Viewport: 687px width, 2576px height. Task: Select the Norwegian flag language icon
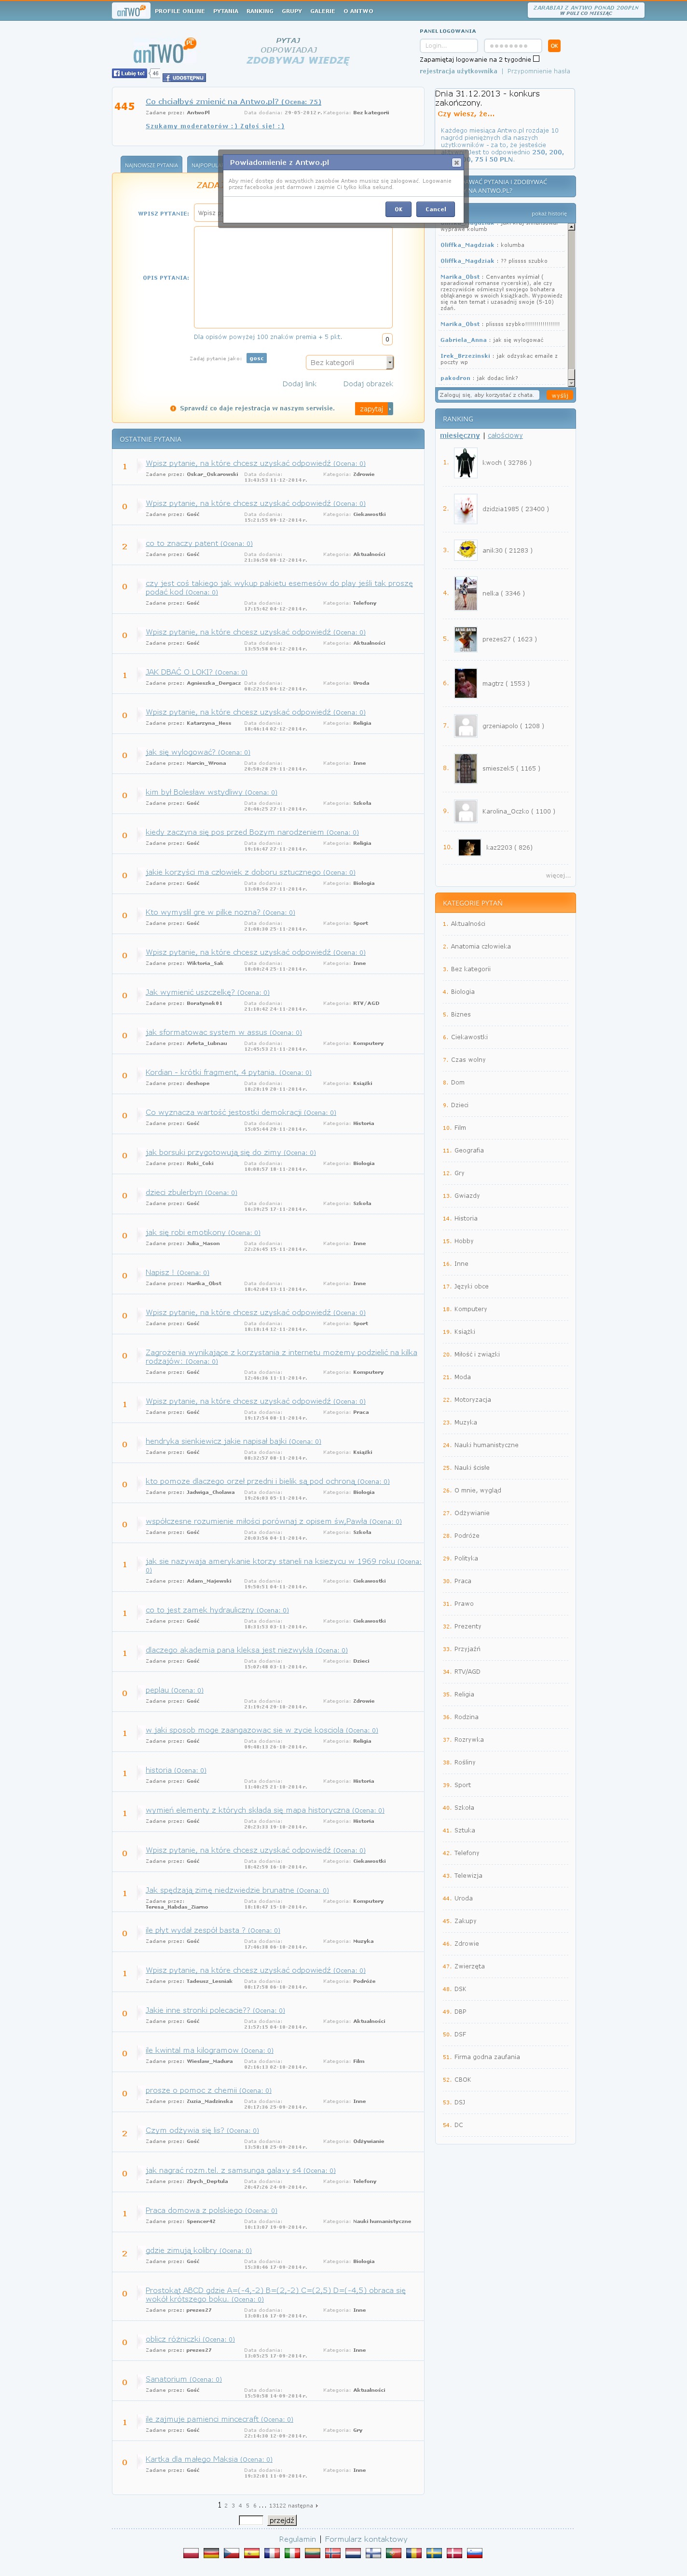point(332,2552)
